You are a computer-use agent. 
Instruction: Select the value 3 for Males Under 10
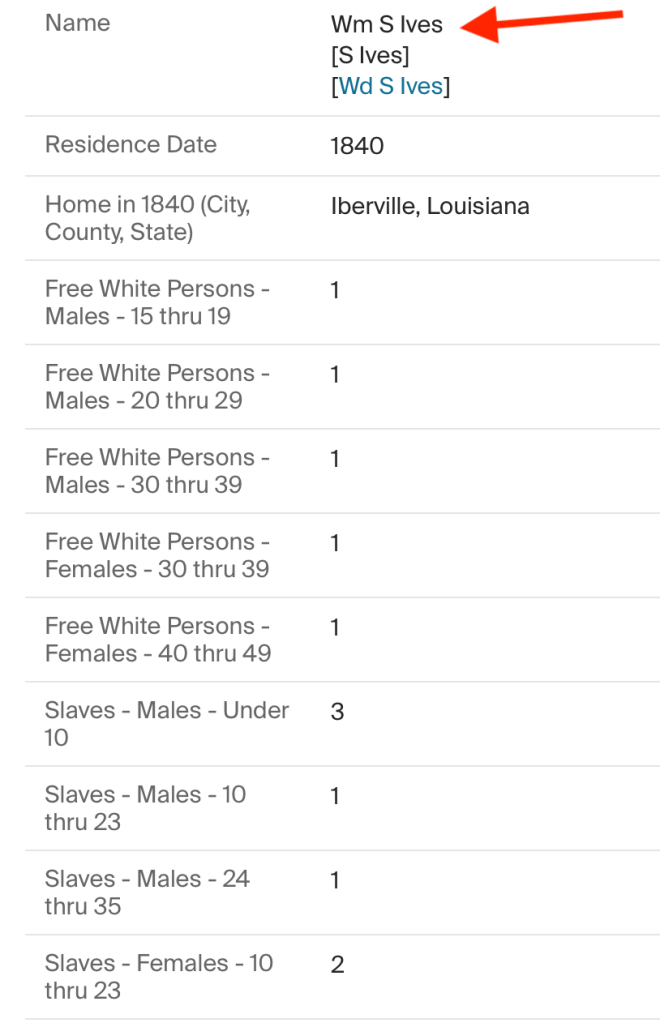(x=337, y=712)
